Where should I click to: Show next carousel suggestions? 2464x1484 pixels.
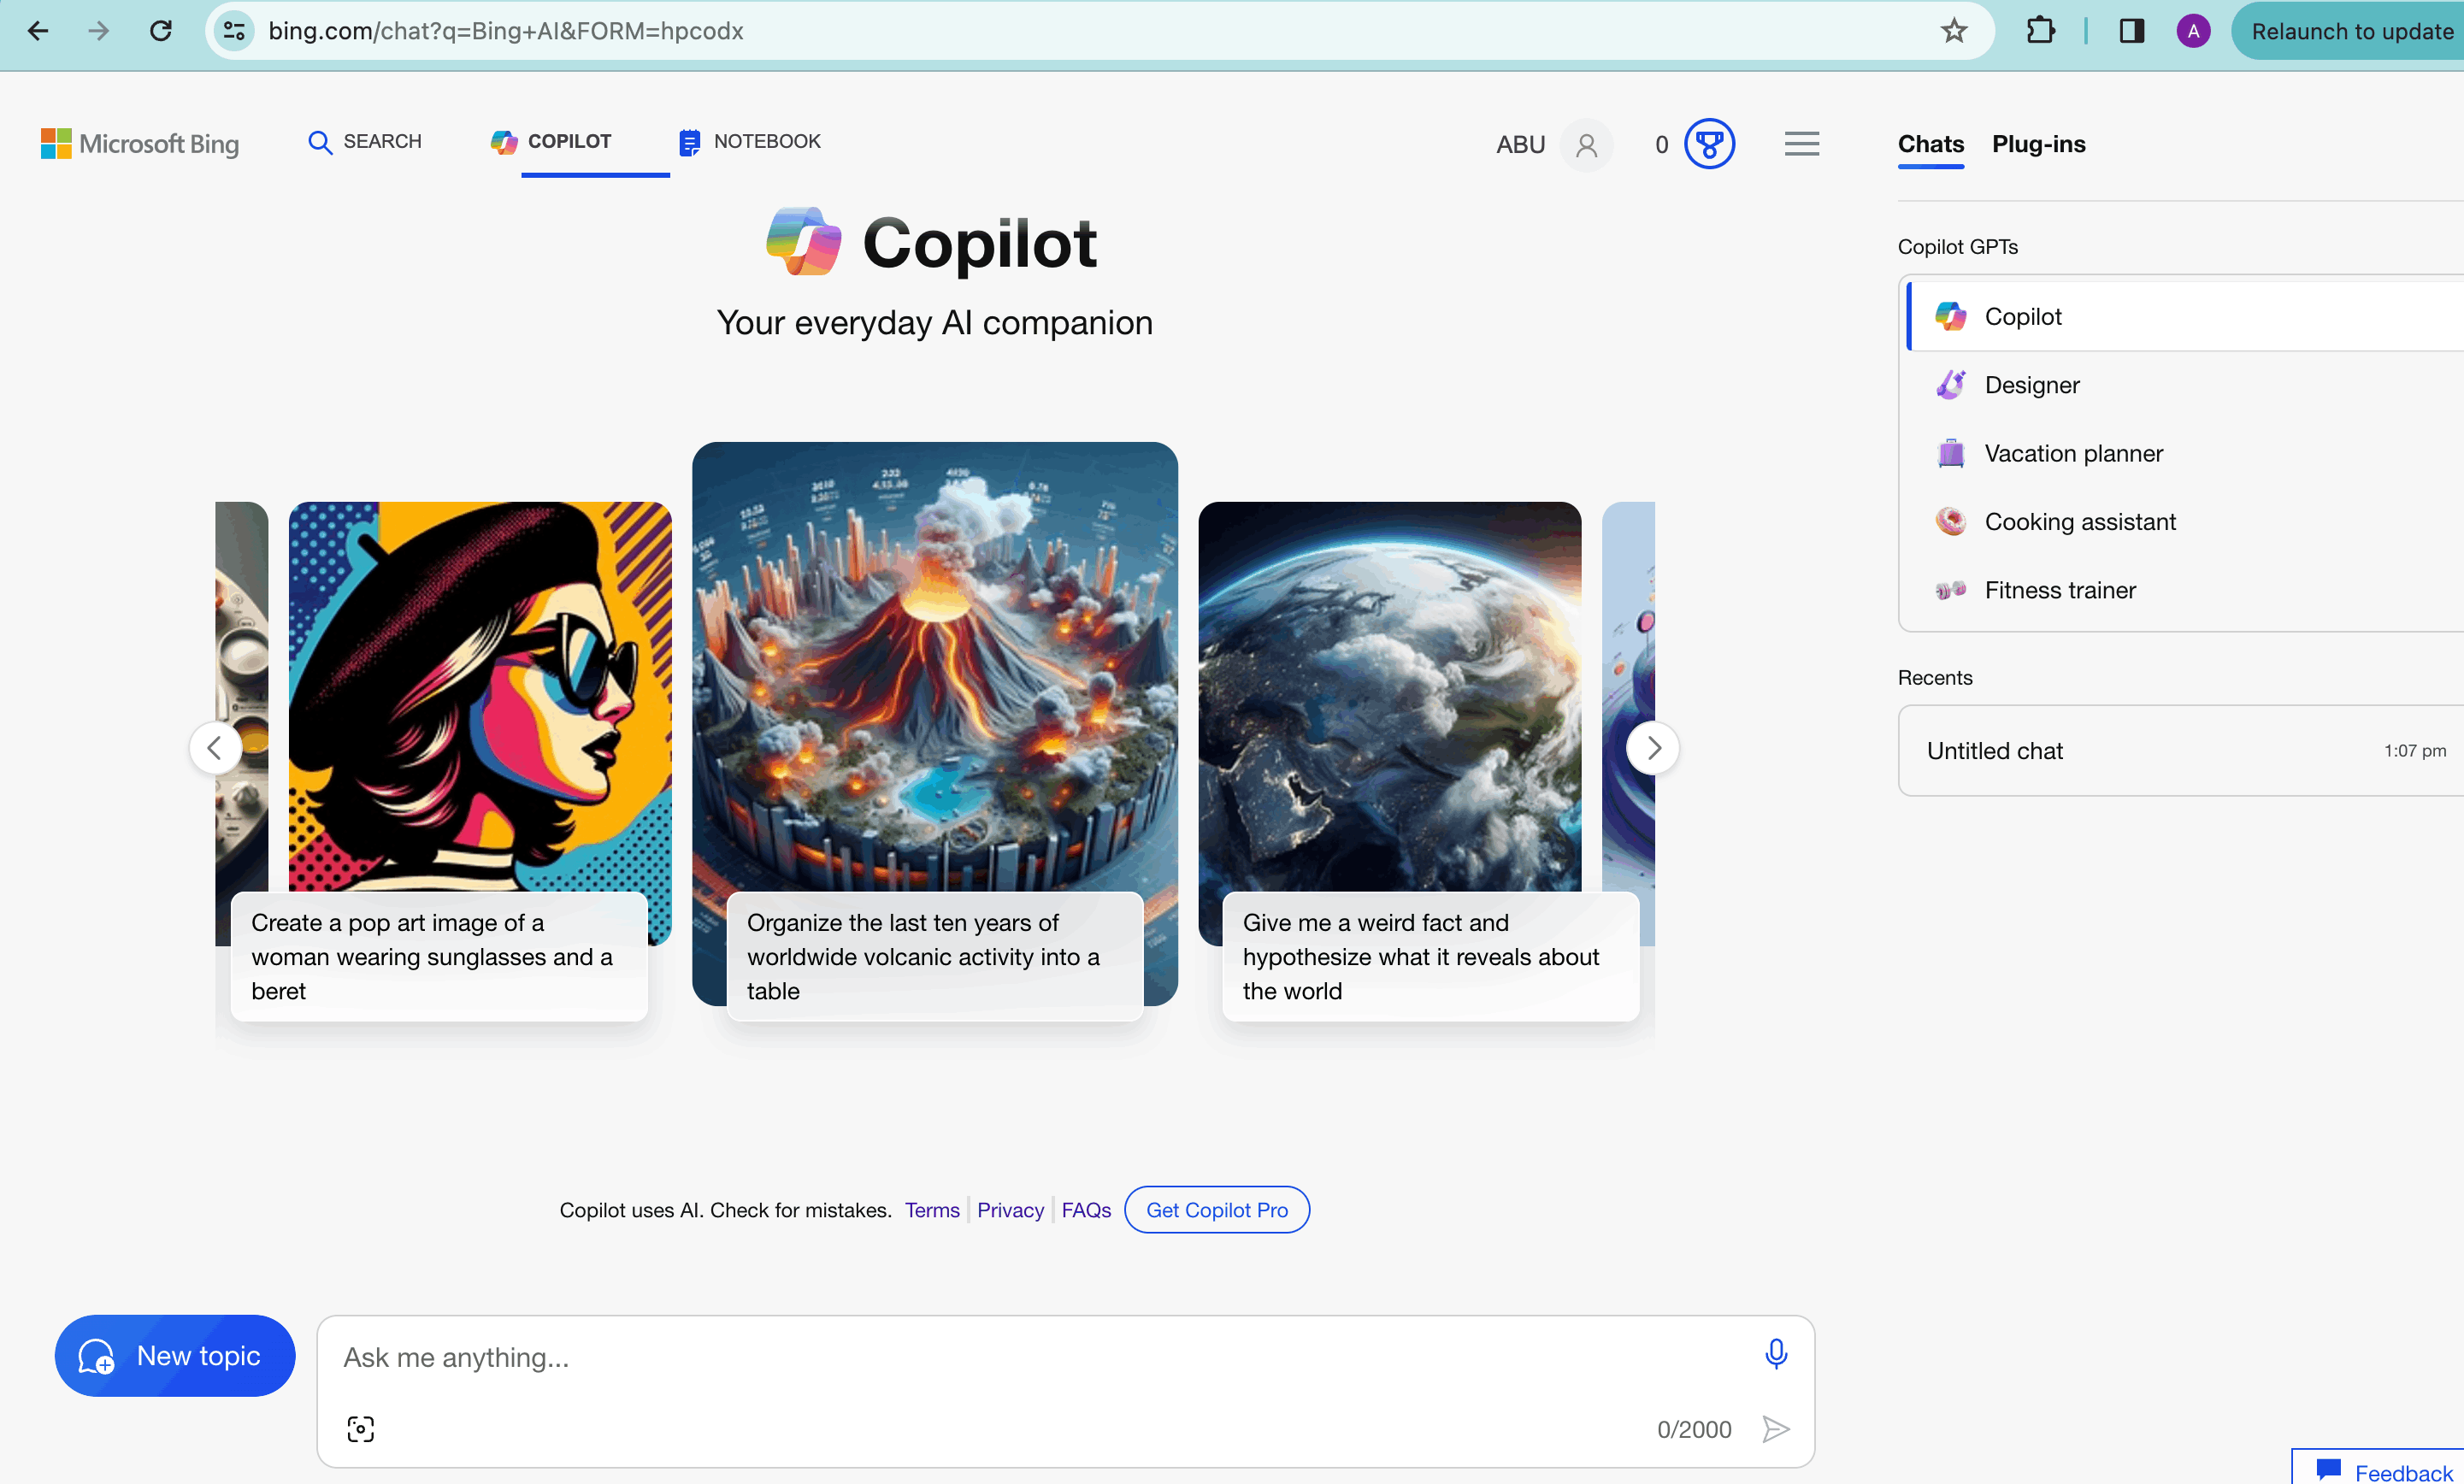(1653, 747)
